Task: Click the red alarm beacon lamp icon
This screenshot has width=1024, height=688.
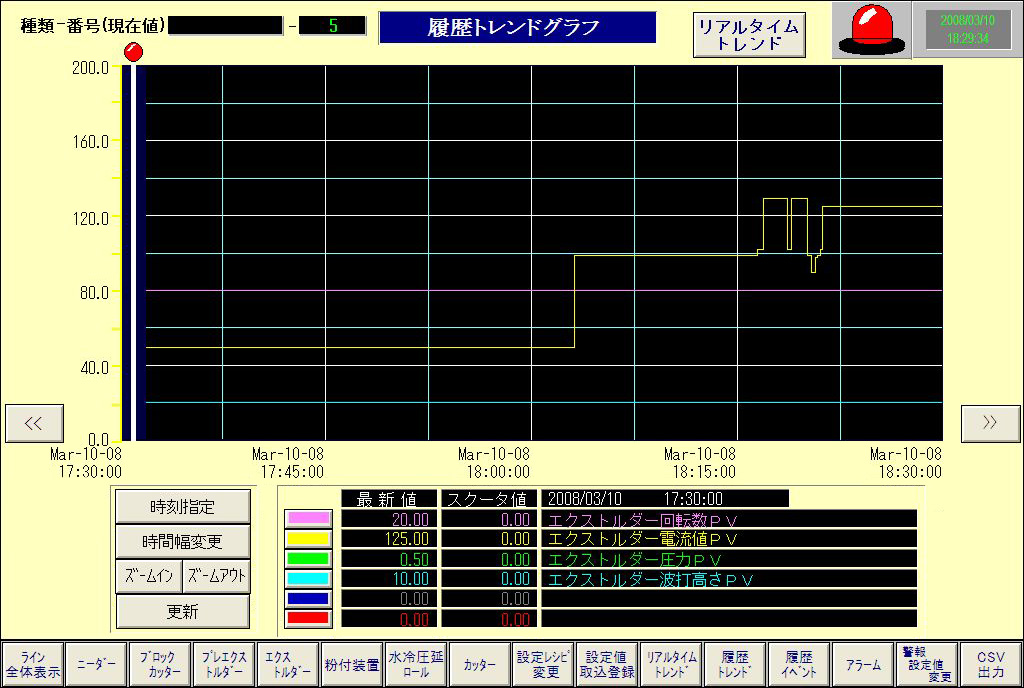Action: tap(871, 30)
